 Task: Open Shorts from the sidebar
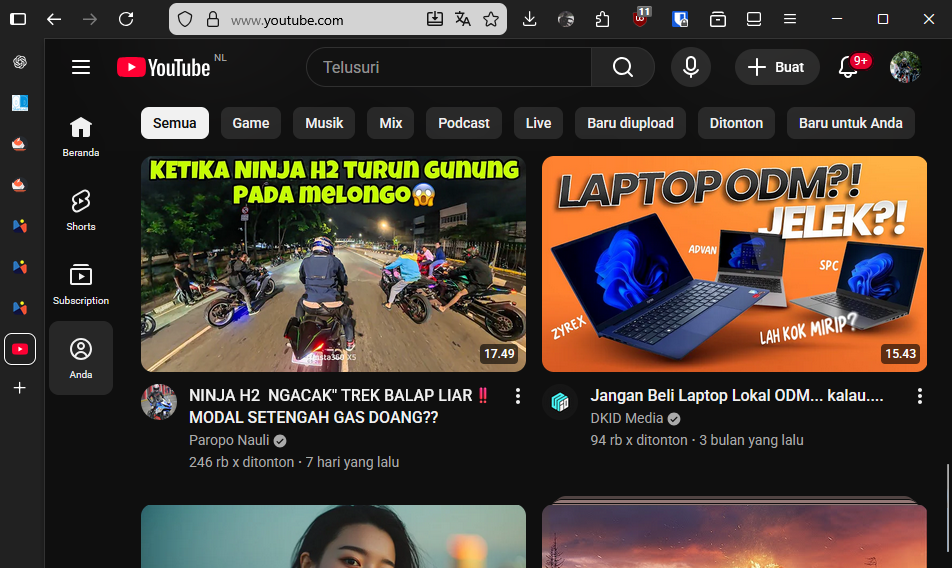[81, 210]
